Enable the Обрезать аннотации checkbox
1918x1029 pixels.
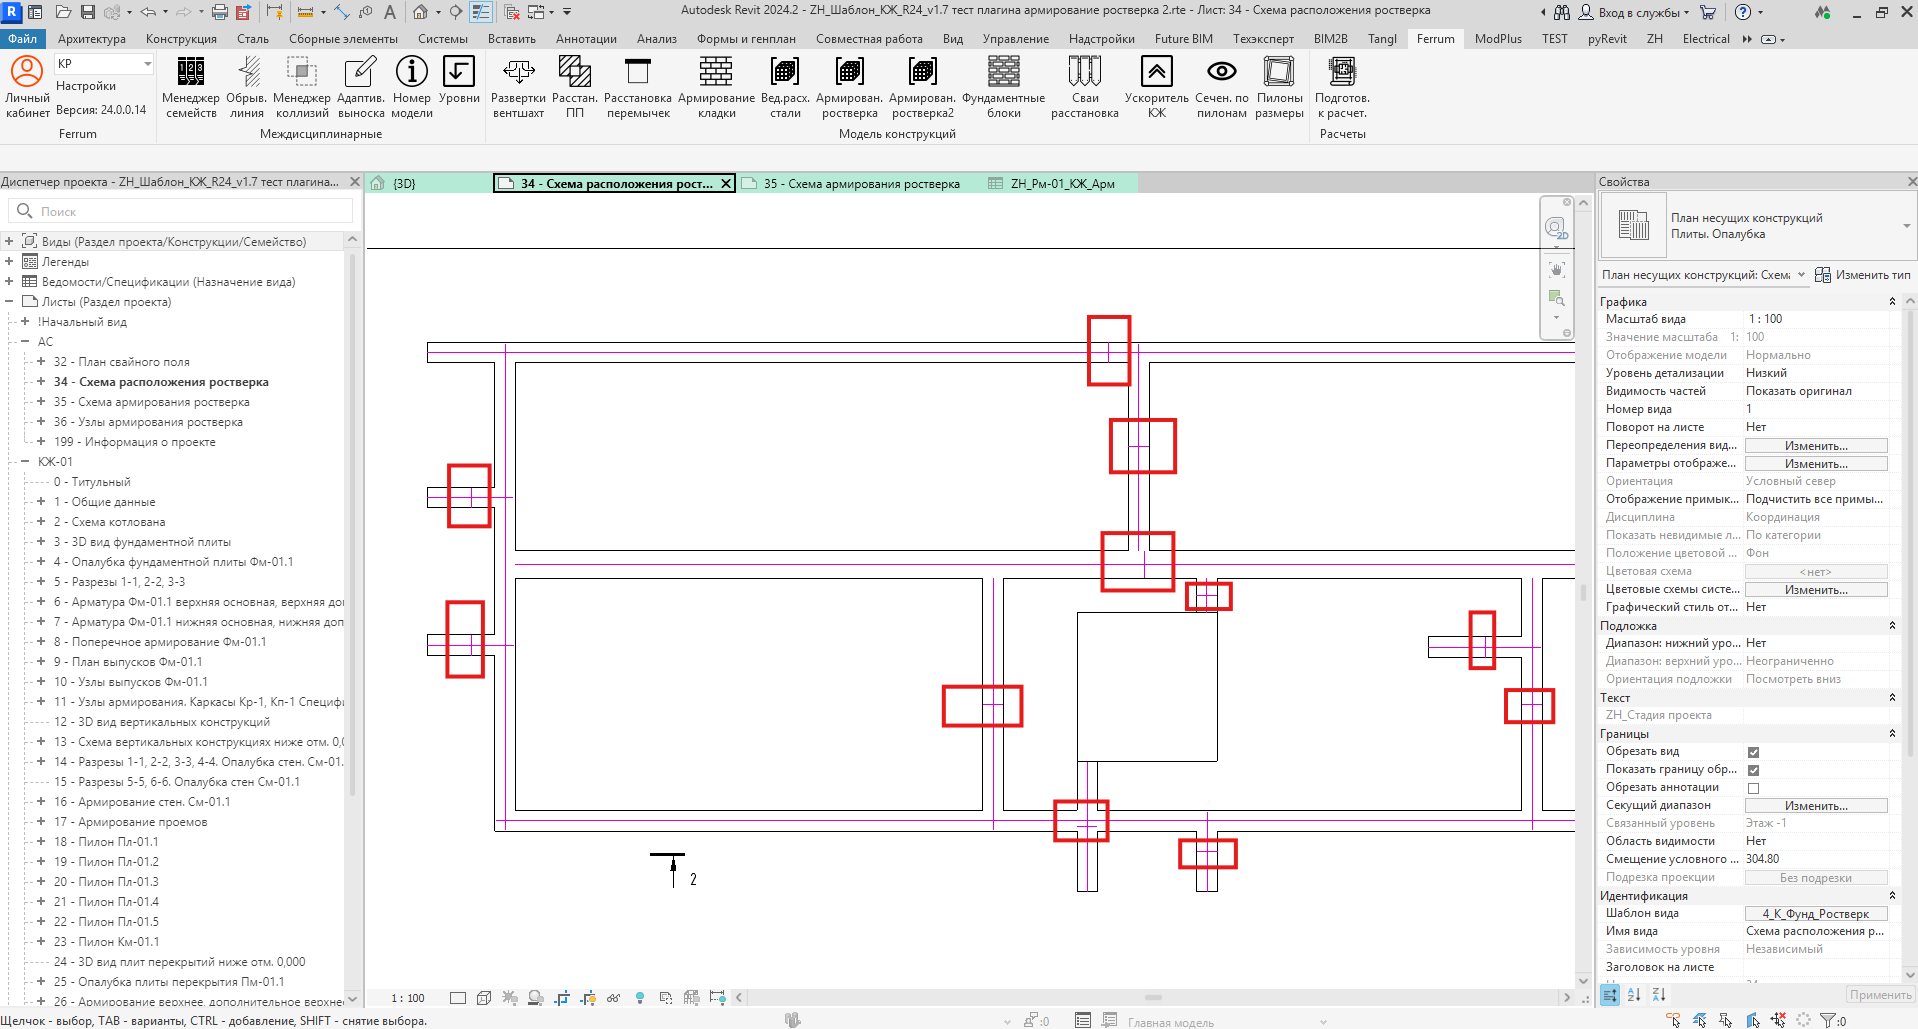coord(1753,788)
